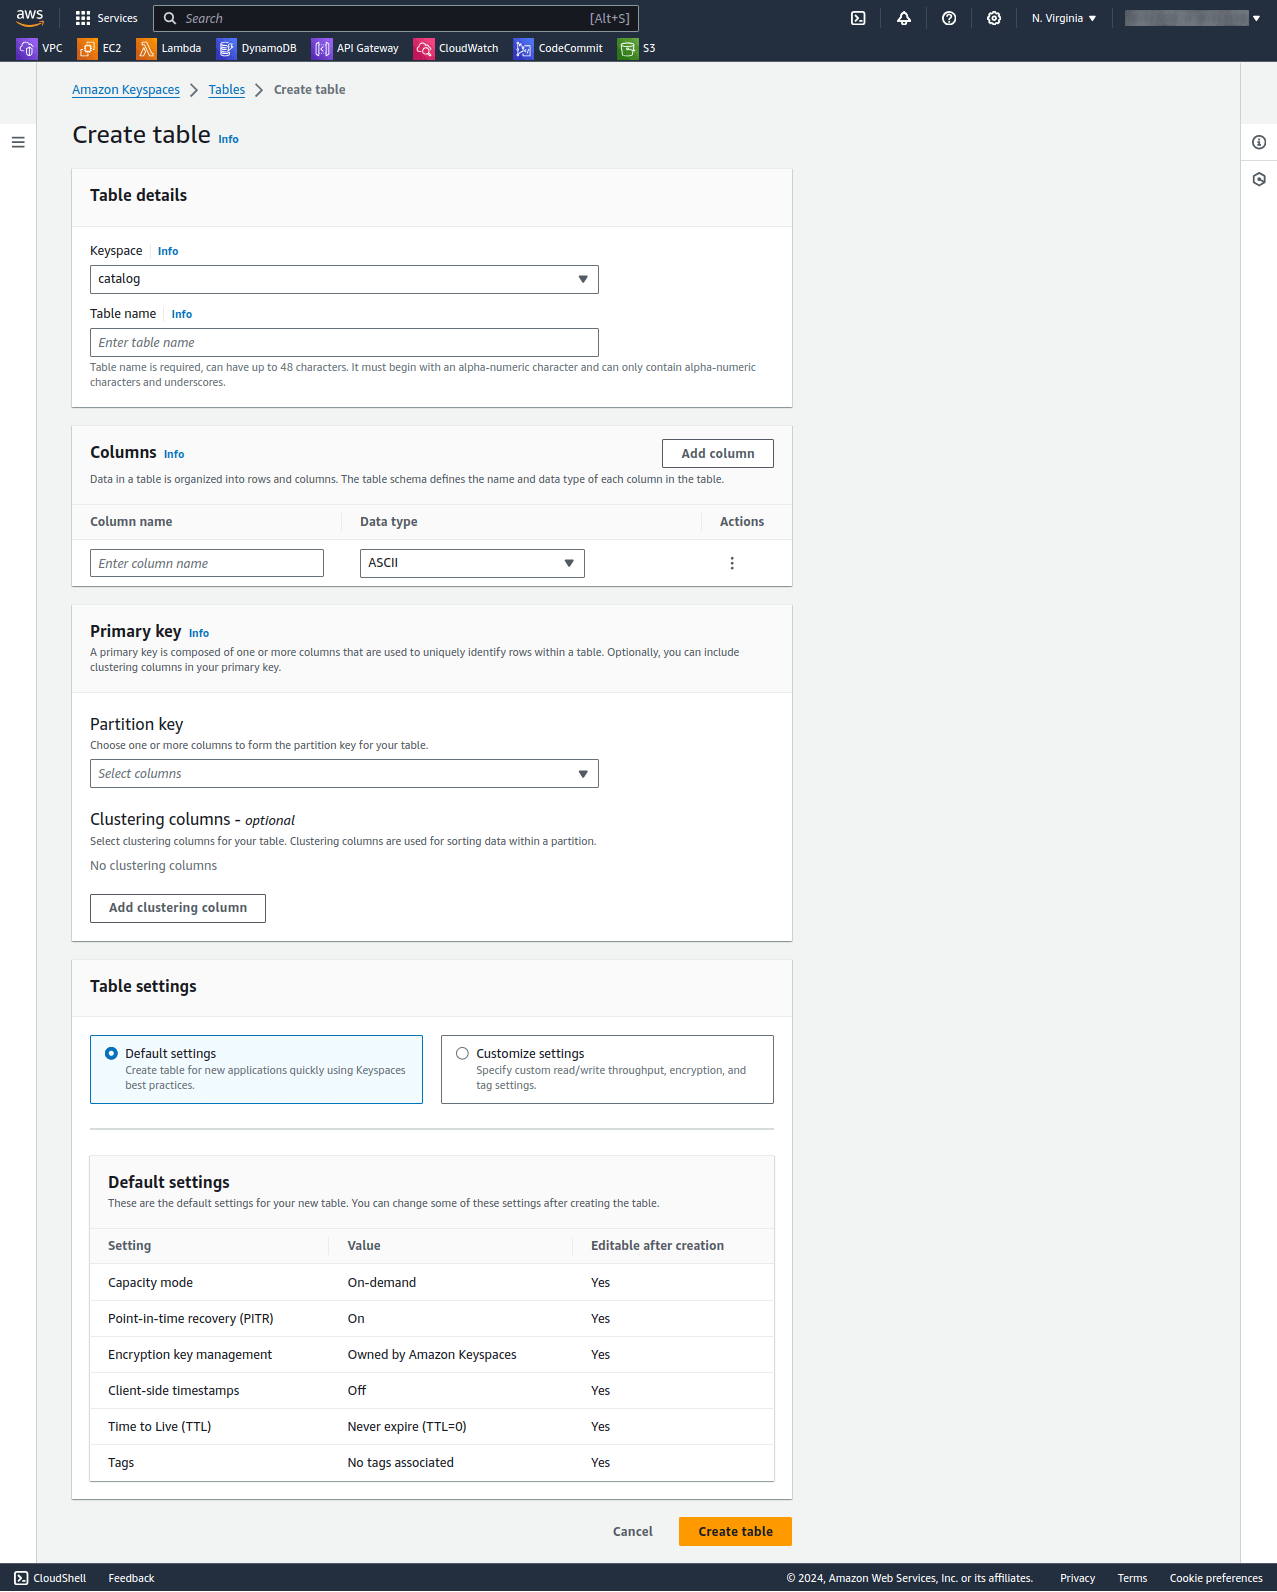1277x1592 pixels.
Task: Select the Default settings radio option
Action: tap(112, 1054)
